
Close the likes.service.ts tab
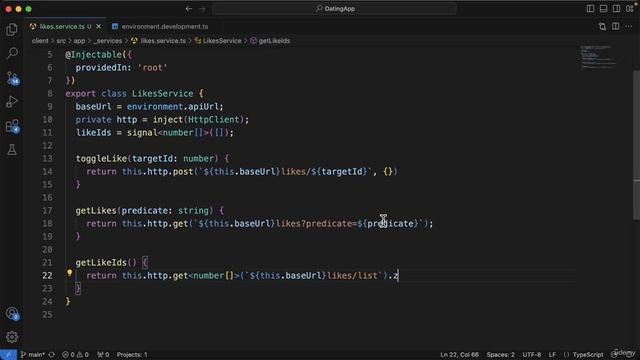(x=98, y=27)
